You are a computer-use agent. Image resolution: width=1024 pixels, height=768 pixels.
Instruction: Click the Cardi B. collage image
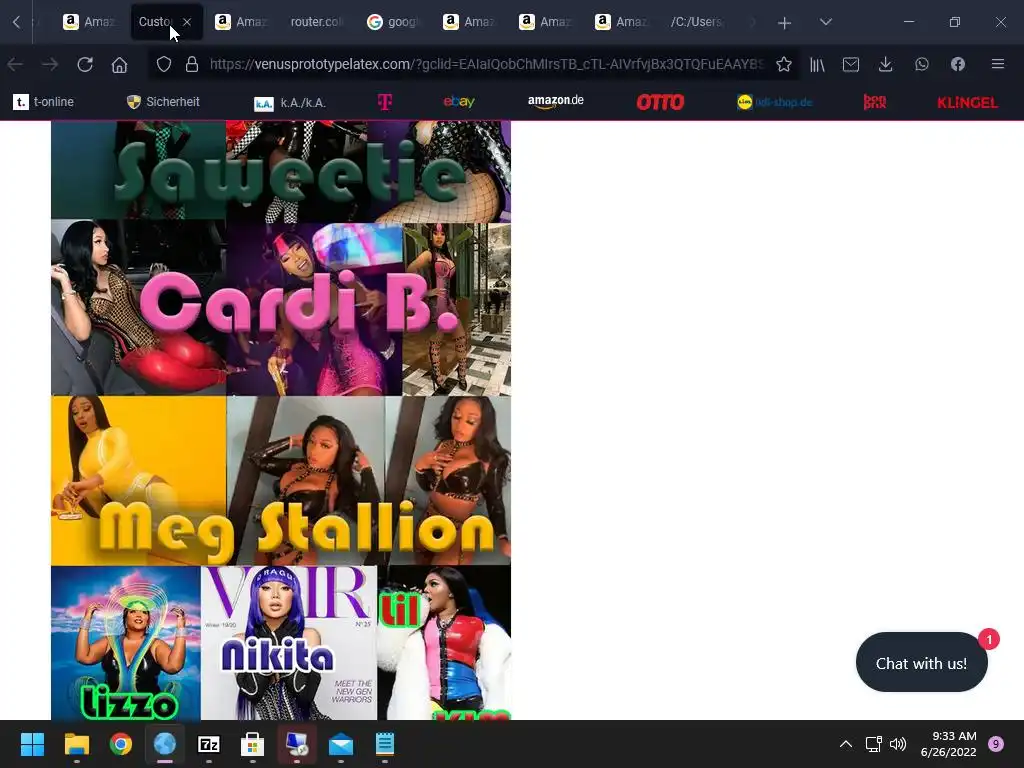(x=281, y=308)
